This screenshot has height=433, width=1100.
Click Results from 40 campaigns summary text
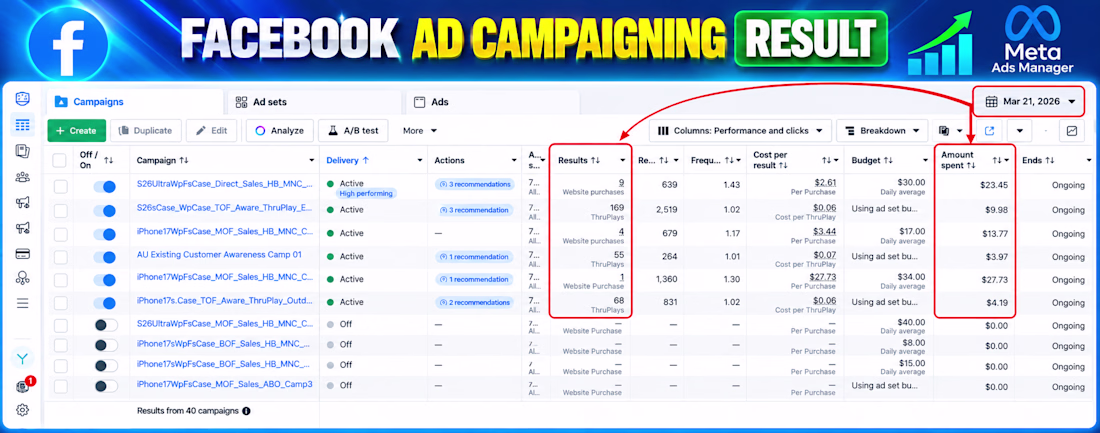(x=187, y=411)
